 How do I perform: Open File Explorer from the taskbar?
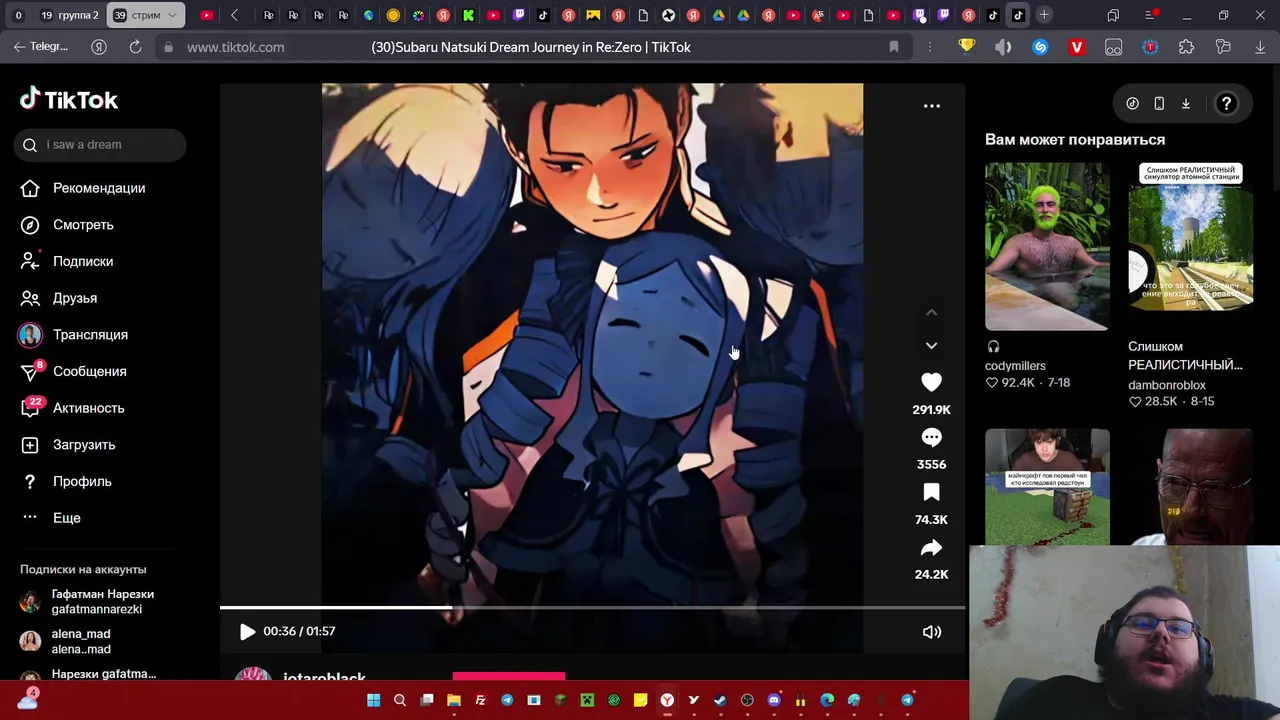tap(453, 700)
